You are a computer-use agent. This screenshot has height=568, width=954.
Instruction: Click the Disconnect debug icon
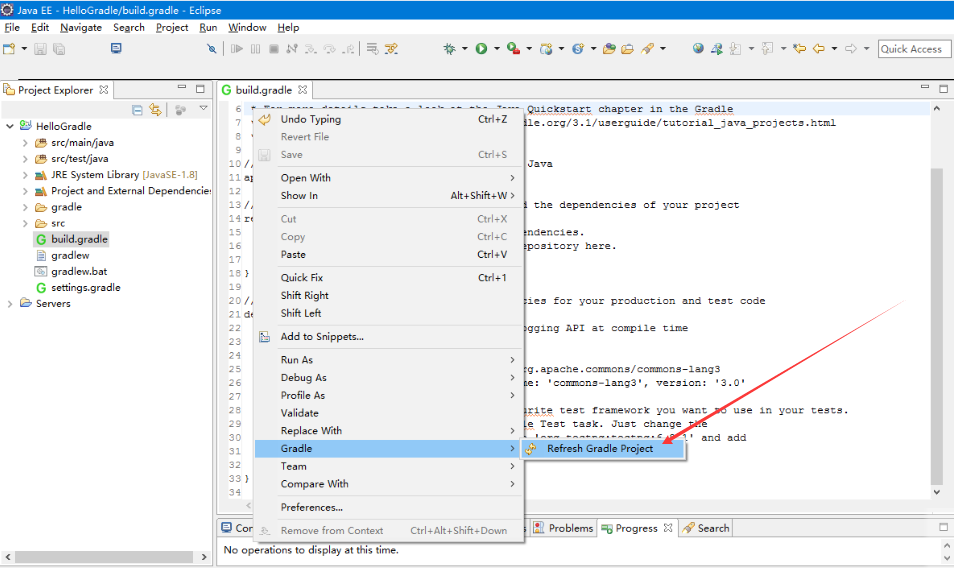tap(292, 49)
